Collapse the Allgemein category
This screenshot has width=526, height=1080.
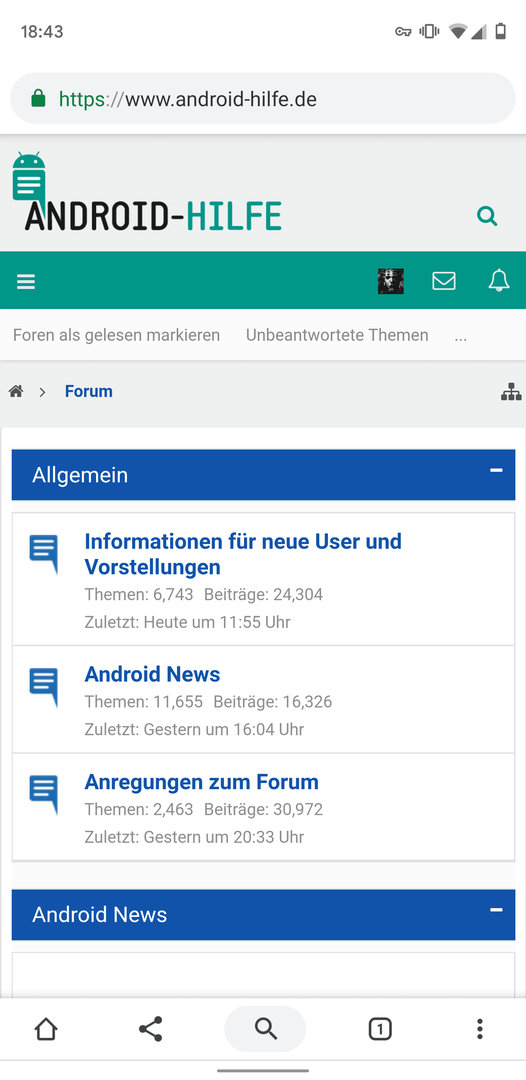[496, 470]
